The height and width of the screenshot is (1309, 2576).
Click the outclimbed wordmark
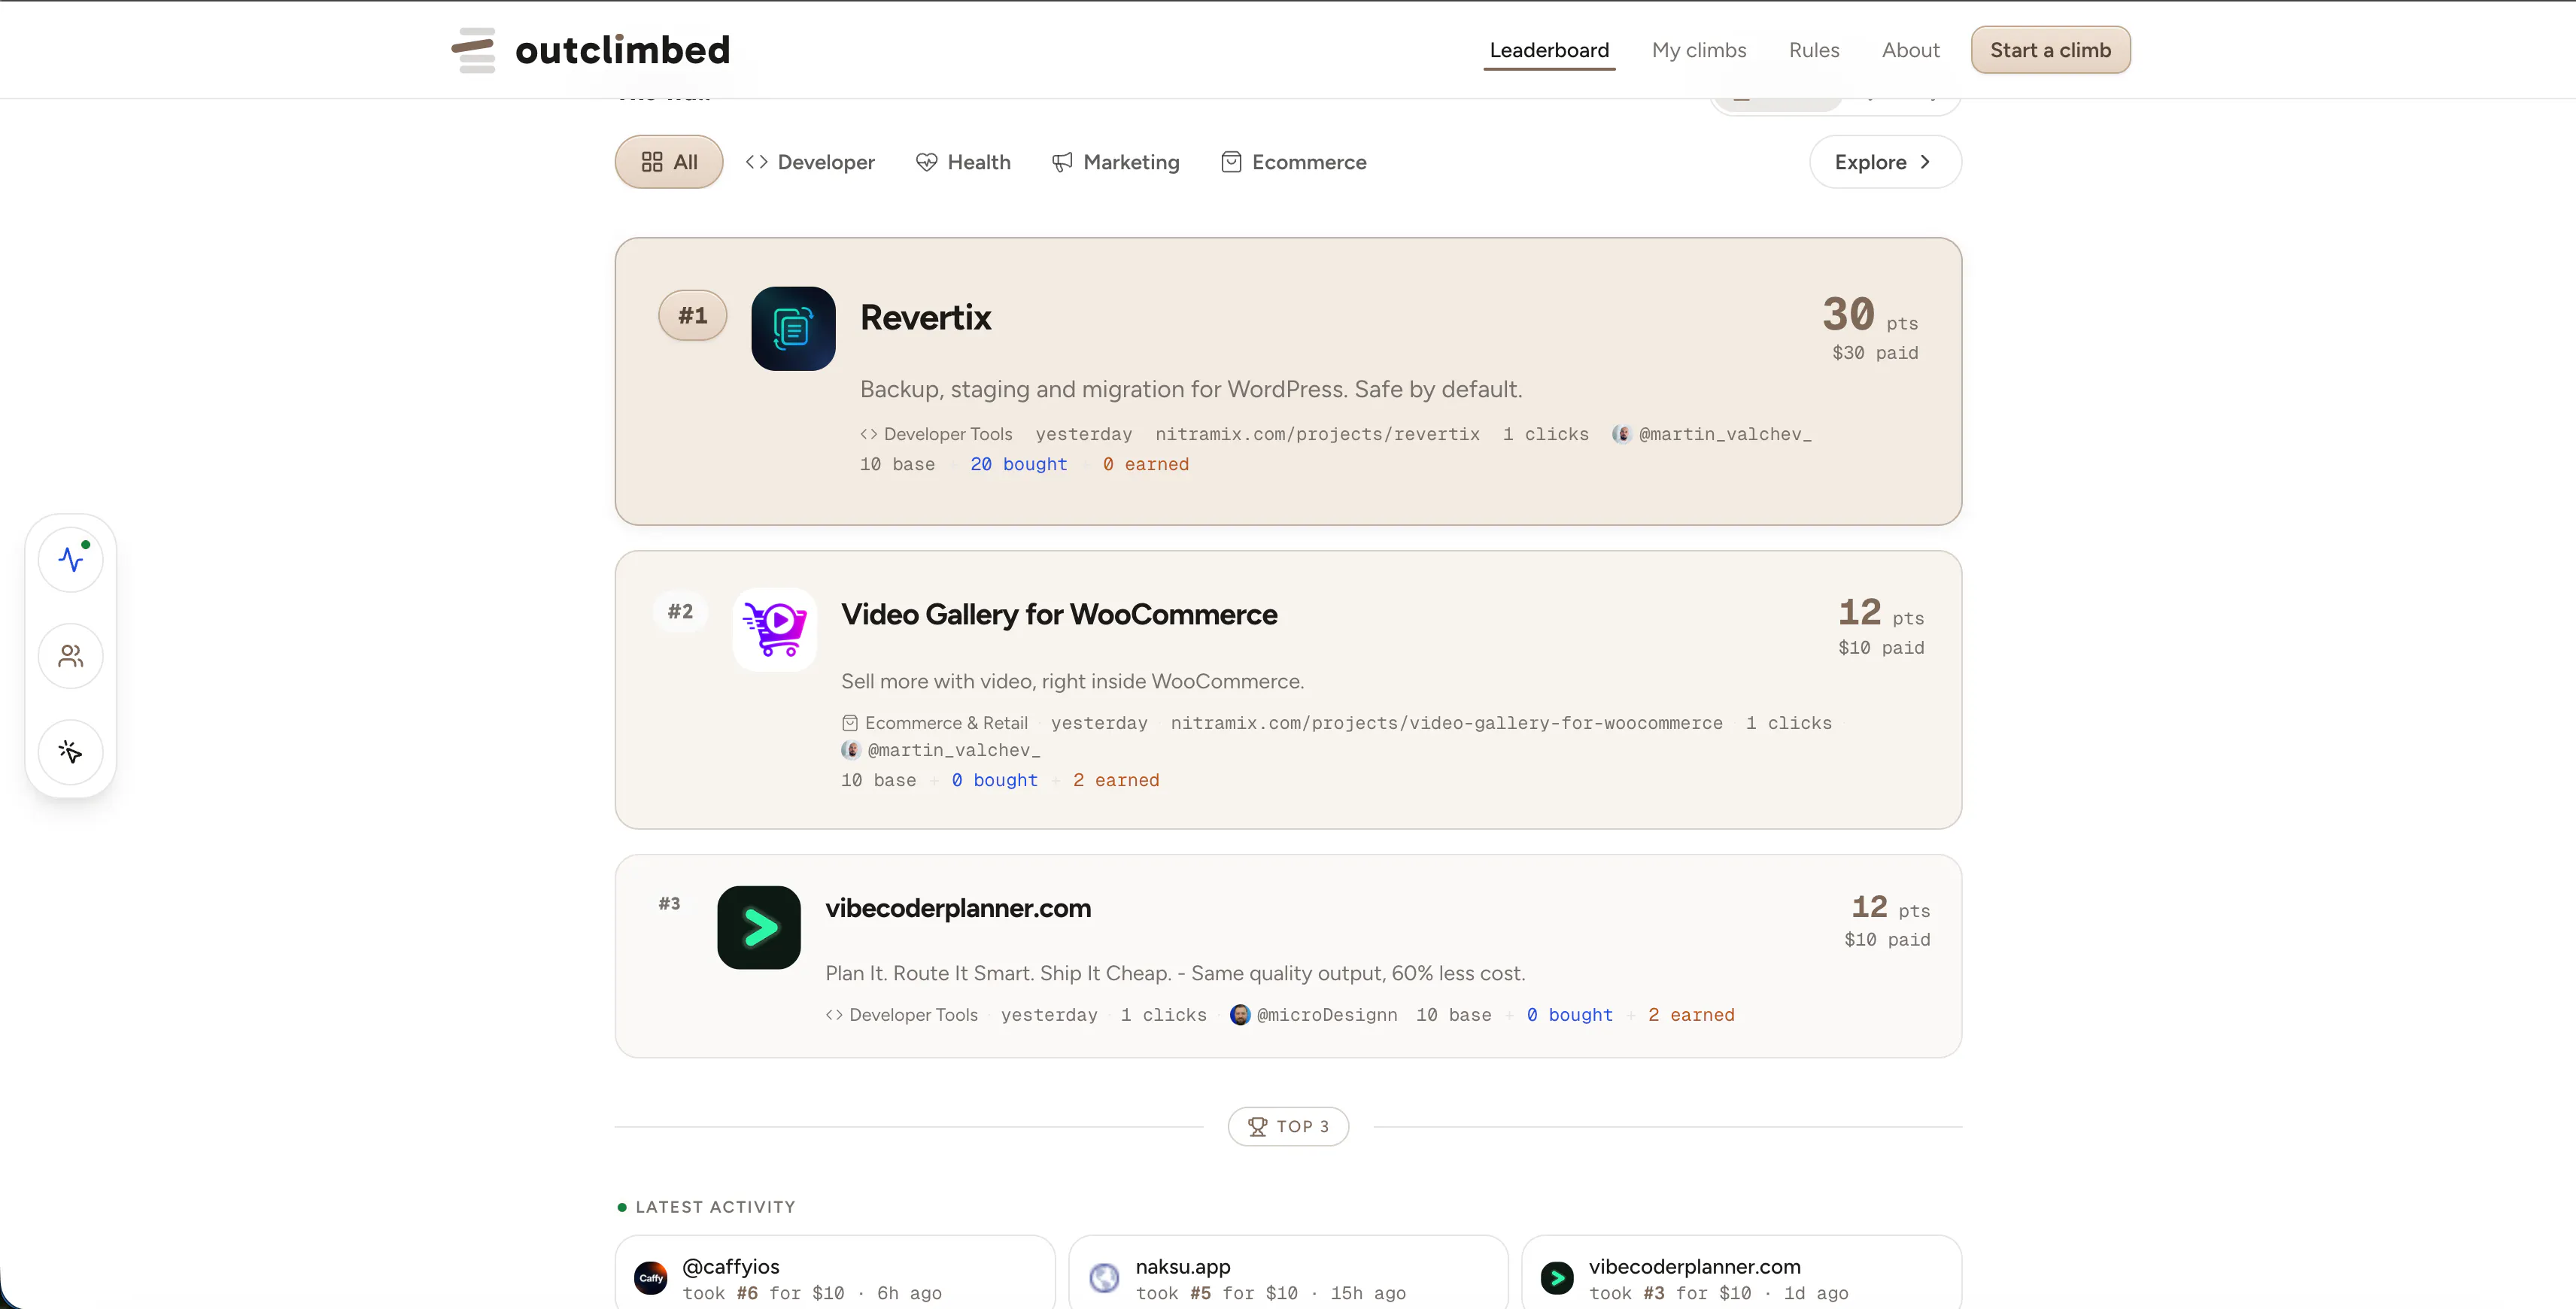[x=622, y=50]
